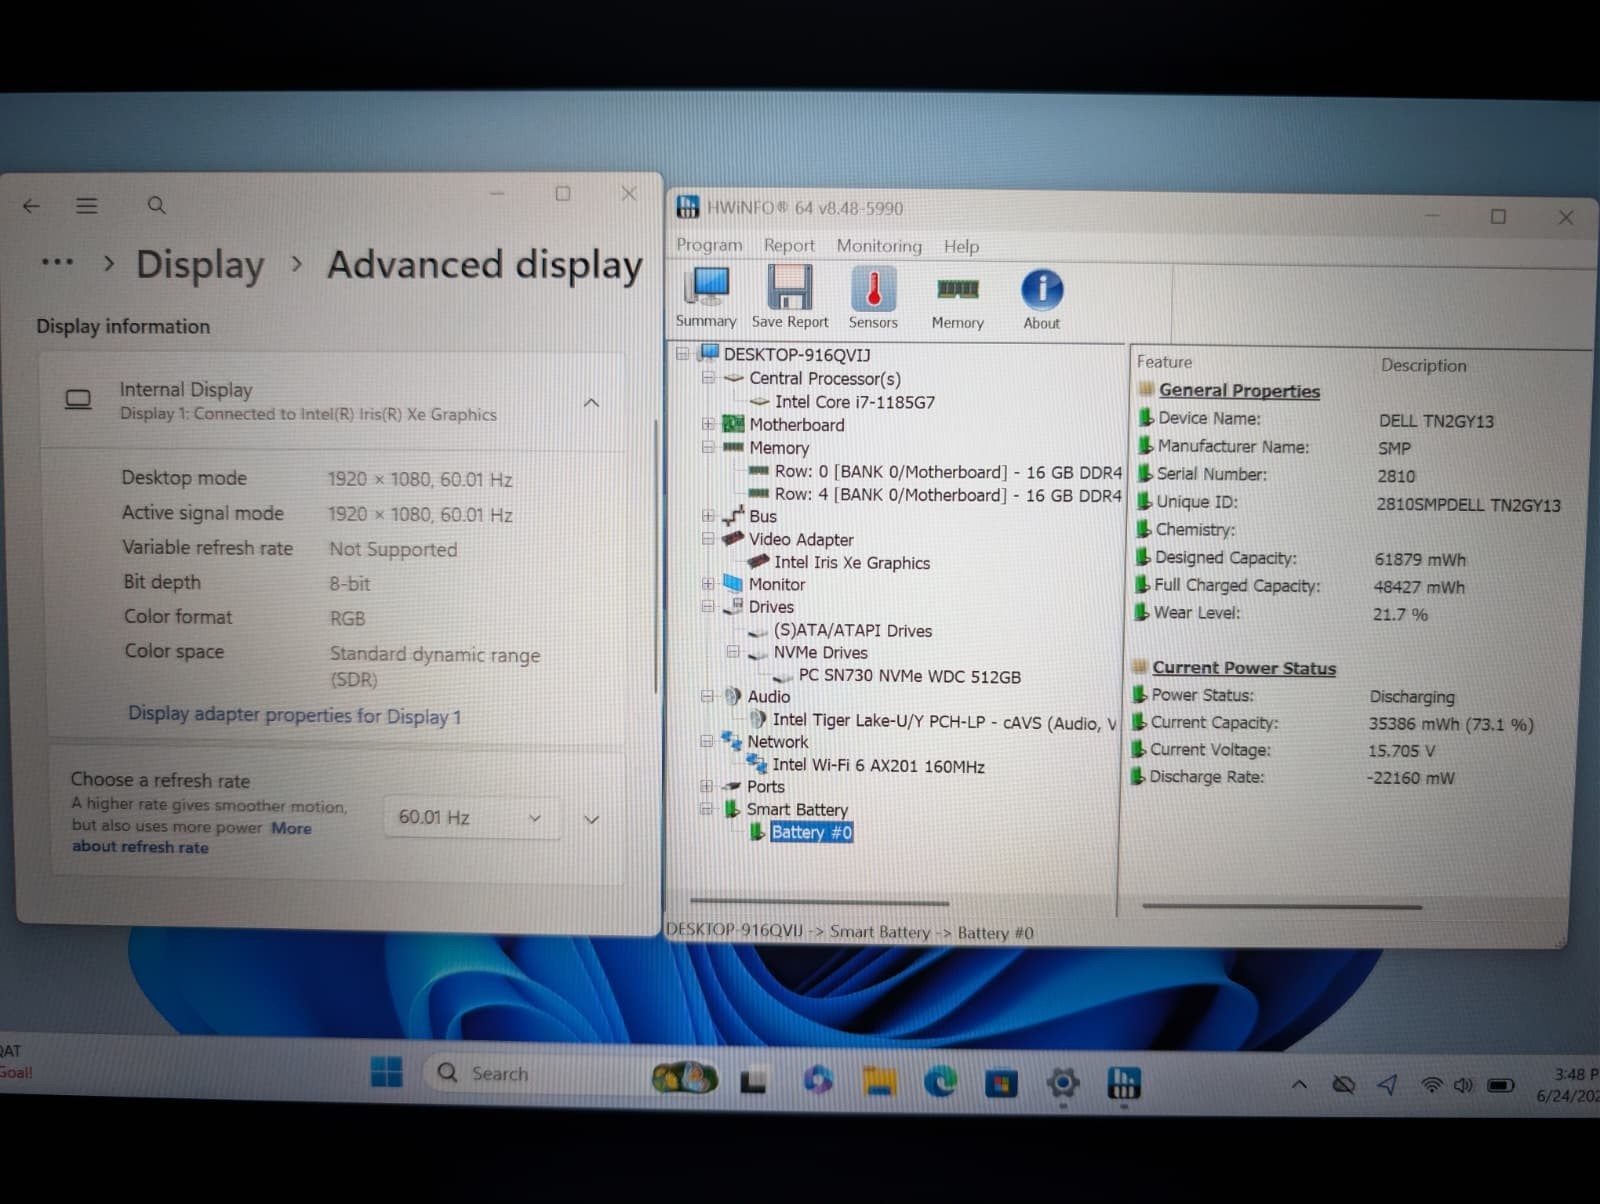The height and width of the screenshot is (1204, 1600).
Task: Open File Explorer from the taskbar
Action: 880,1080
